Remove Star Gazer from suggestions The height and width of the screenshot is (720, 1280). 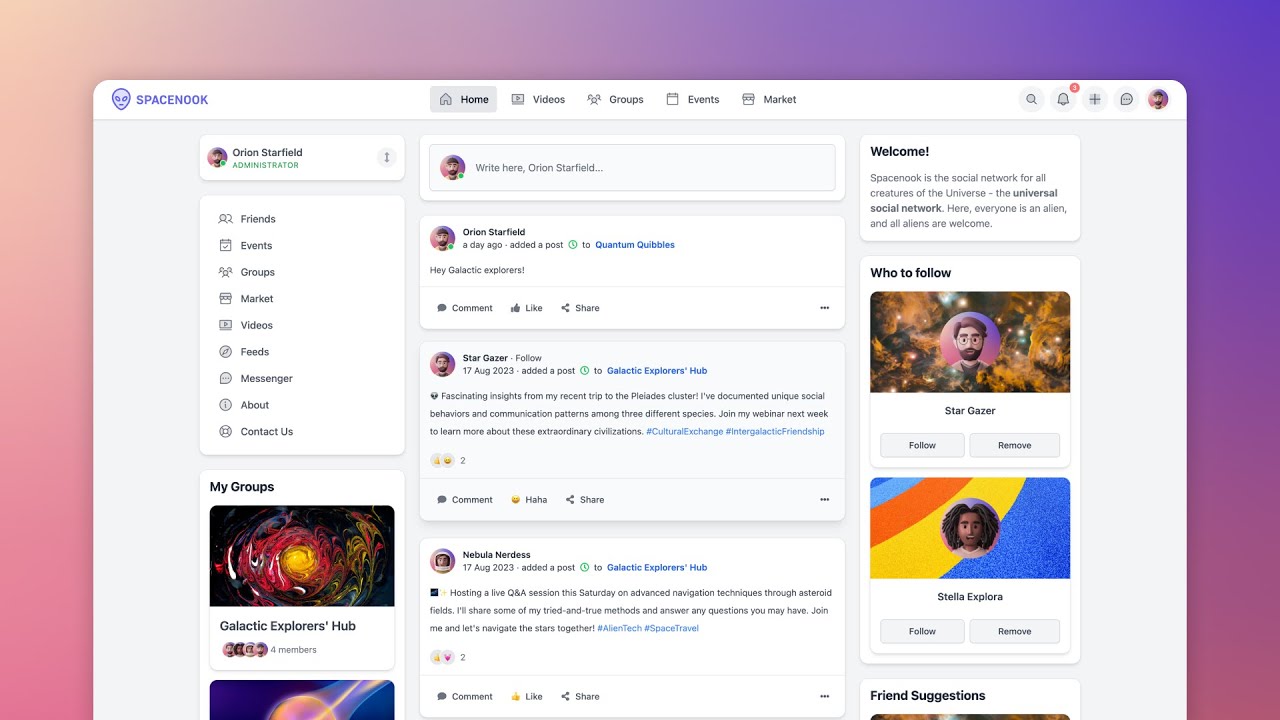point(1014,445)
